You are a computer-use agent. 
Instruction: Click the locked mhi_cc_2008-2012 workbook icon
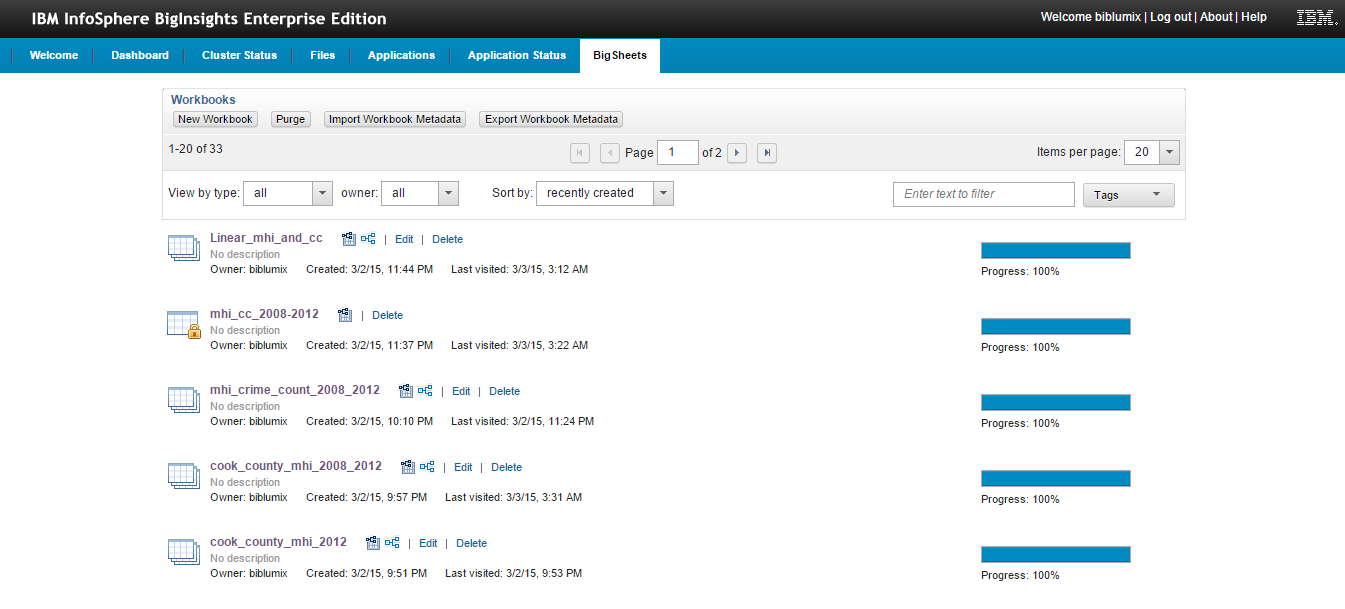coord(184,324)
